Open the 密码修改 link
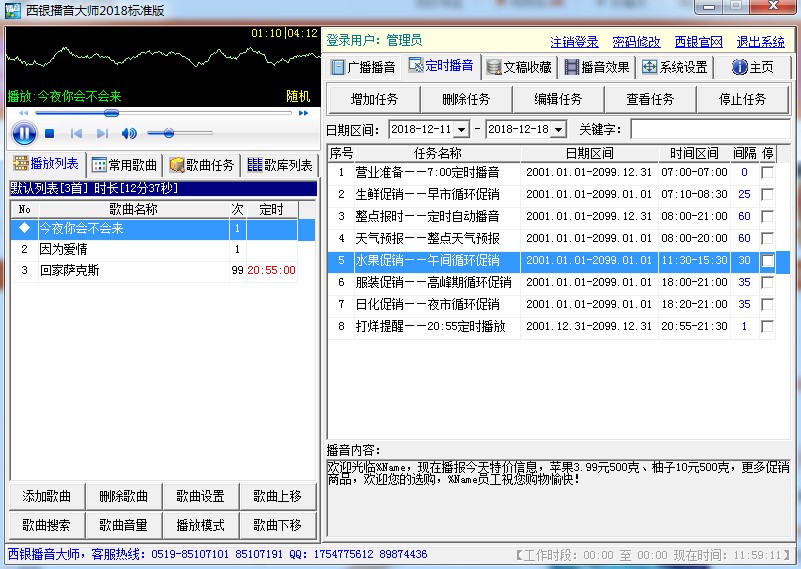801x569 pixels. click(x=636, y=42)
